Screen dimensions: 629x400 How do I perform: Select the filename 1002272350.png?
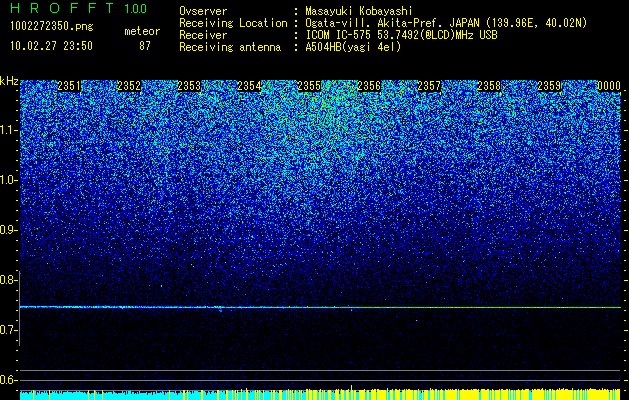(x=52, y=27)
